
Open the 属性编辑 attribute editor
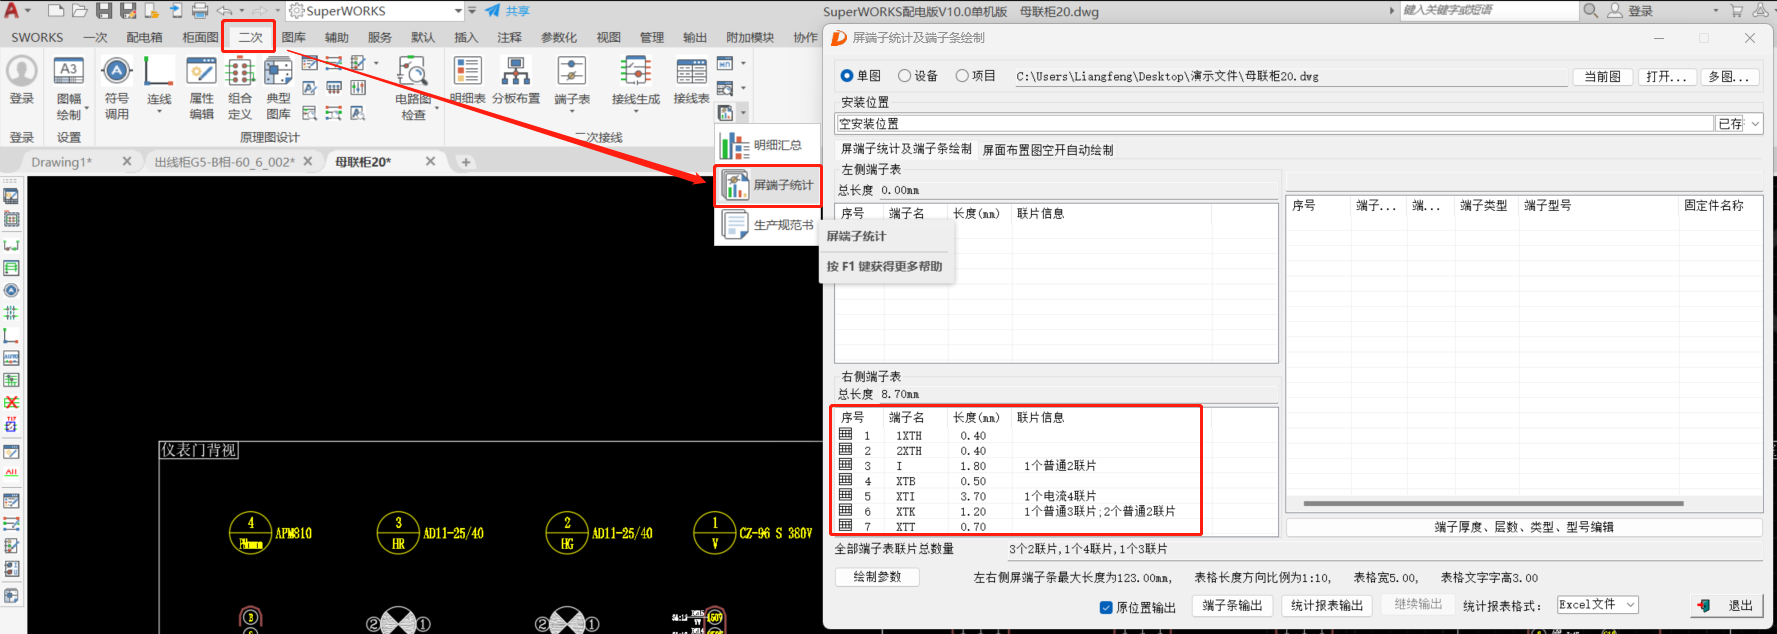tap(201, 72)
